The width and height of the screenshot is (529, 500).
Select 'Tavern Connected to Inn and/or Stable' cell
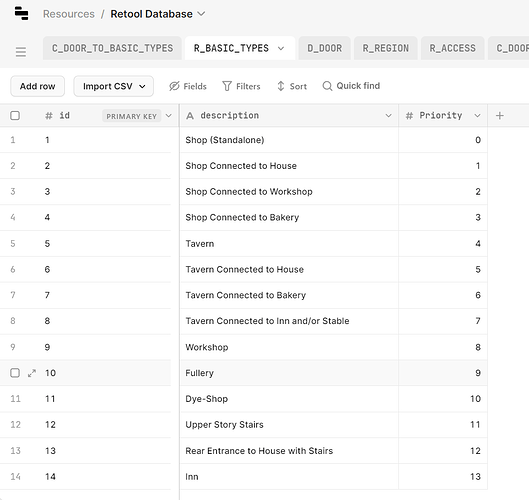click(289, 321)
